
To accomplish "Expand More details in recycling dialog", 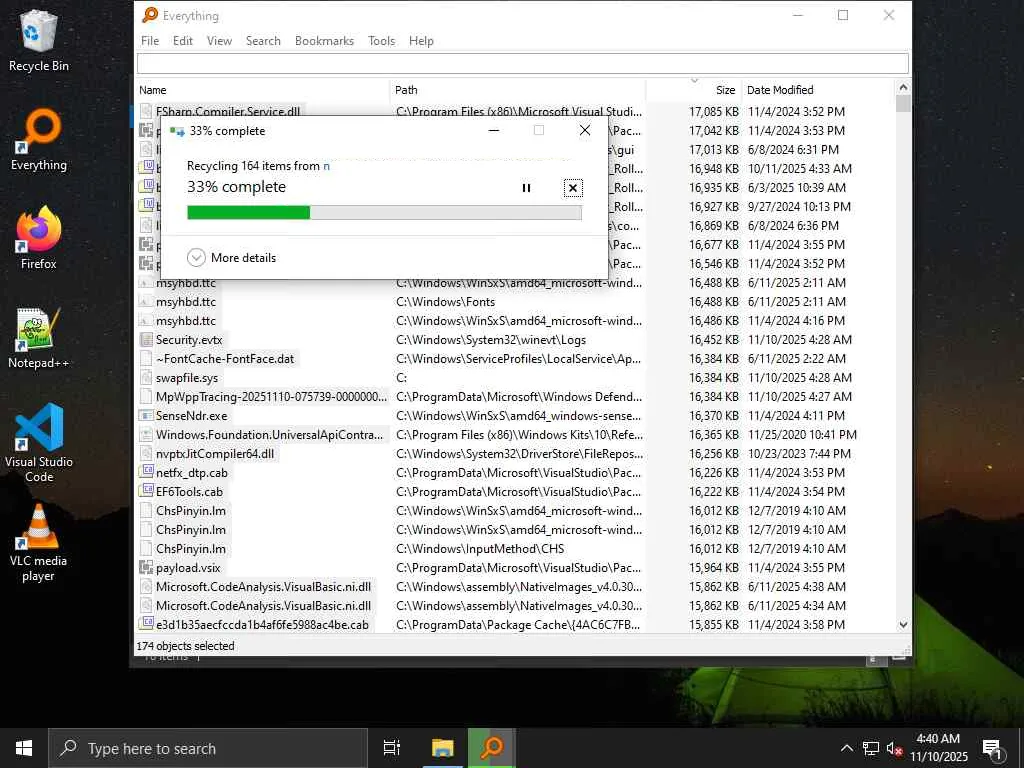I will (232, 257).
